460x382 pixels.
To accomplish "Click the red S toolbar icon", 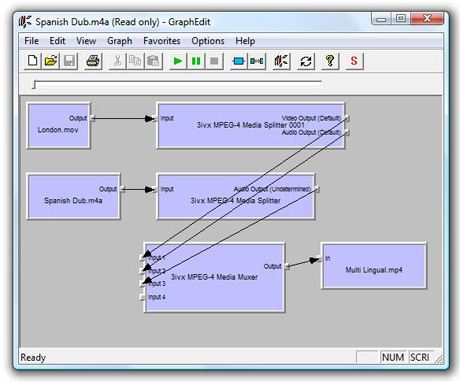I will point(354,61).
